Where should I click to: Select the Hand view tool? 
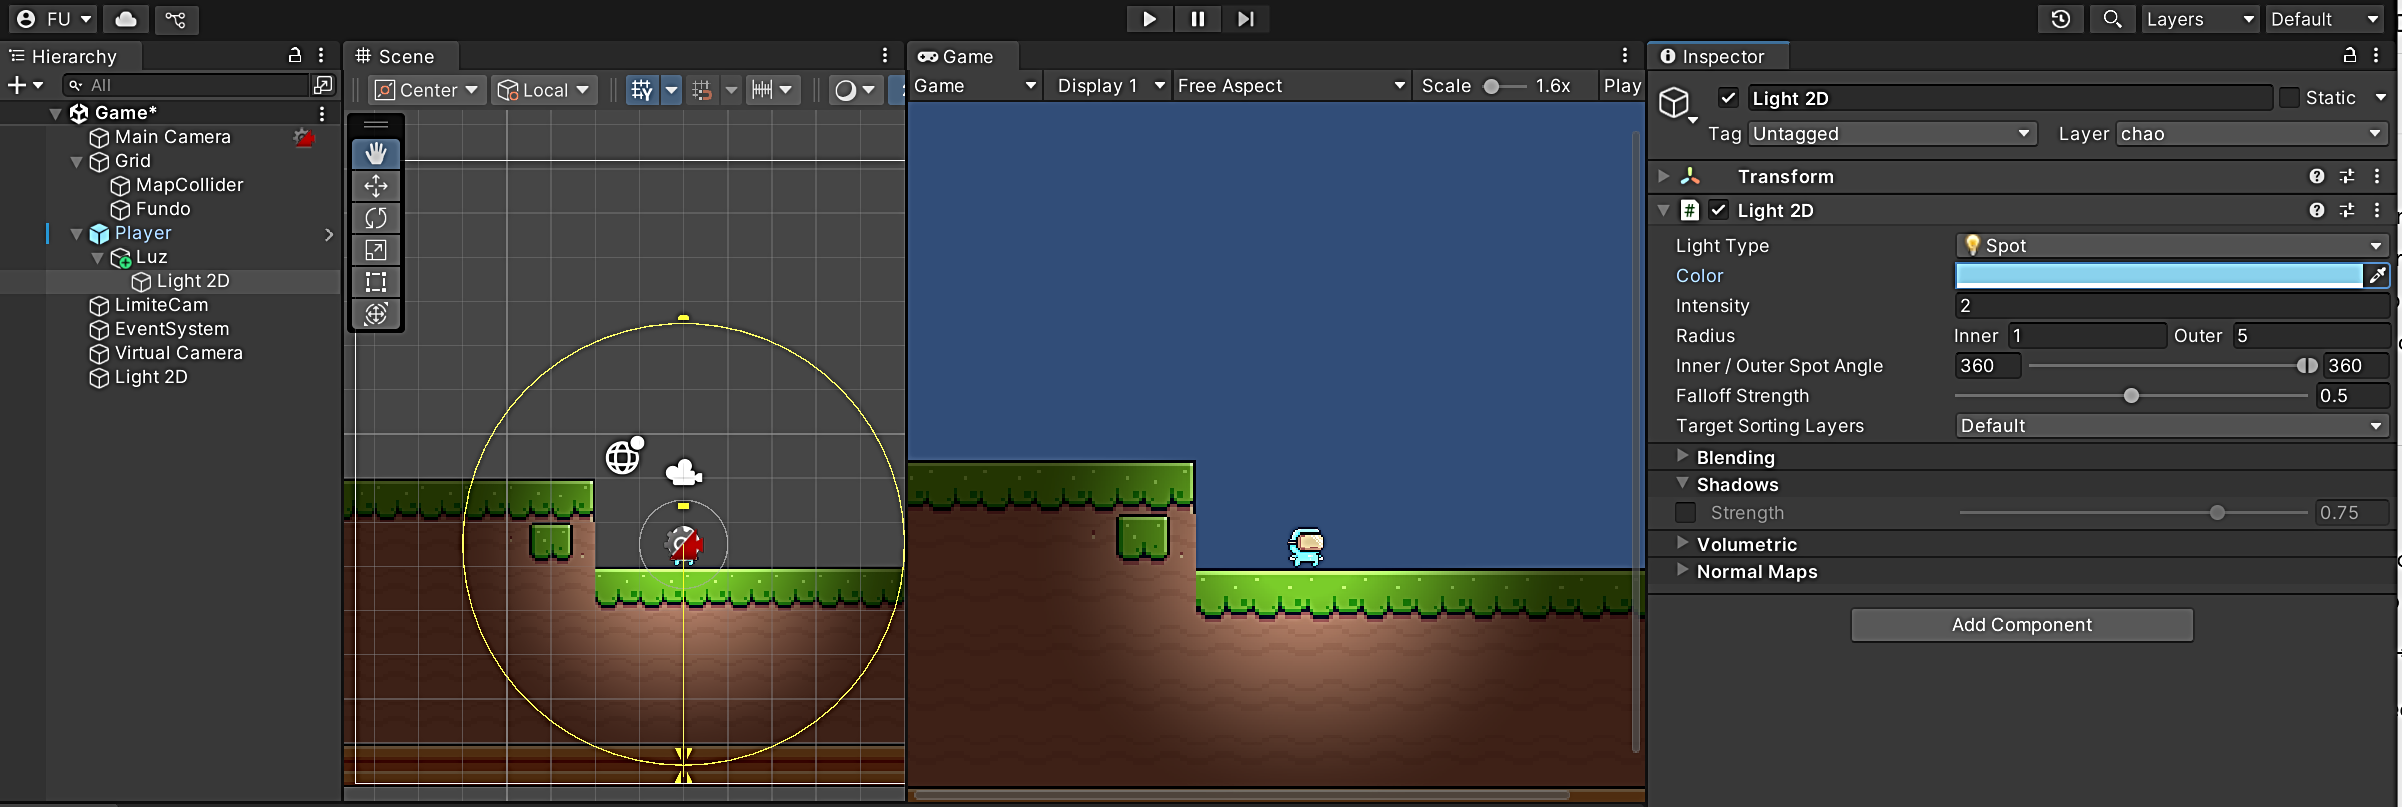(376, 153)
